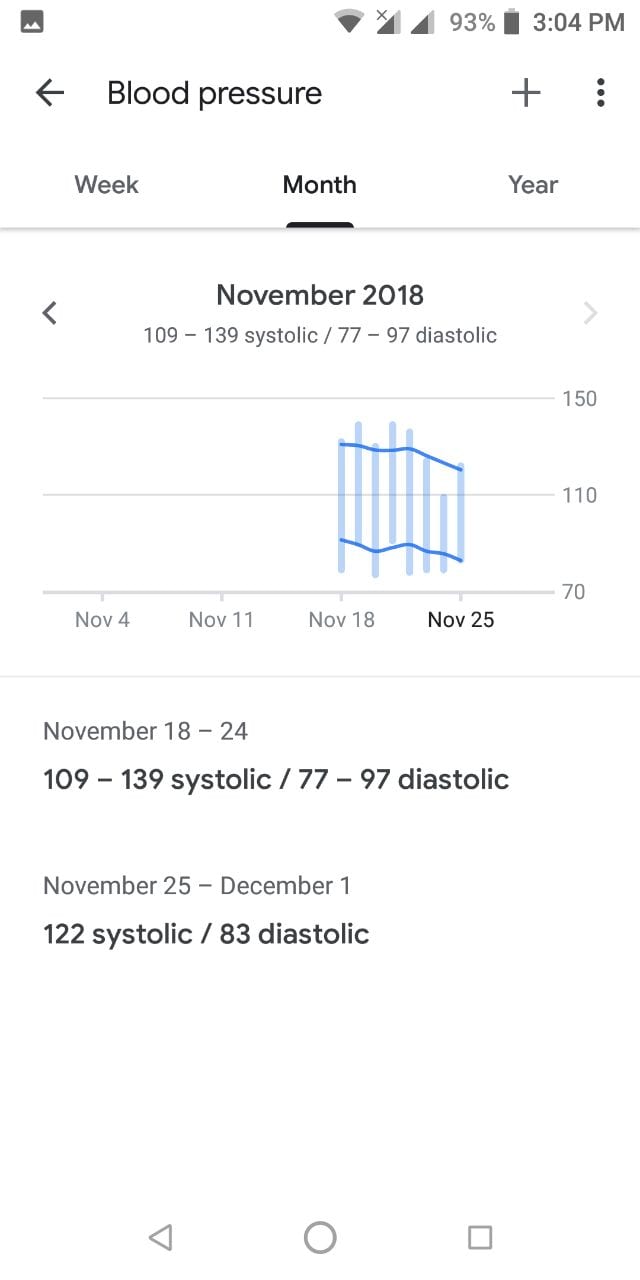640x1280 pixels.
Task: Open the November 18 – 24 entry
Action: 276,758
